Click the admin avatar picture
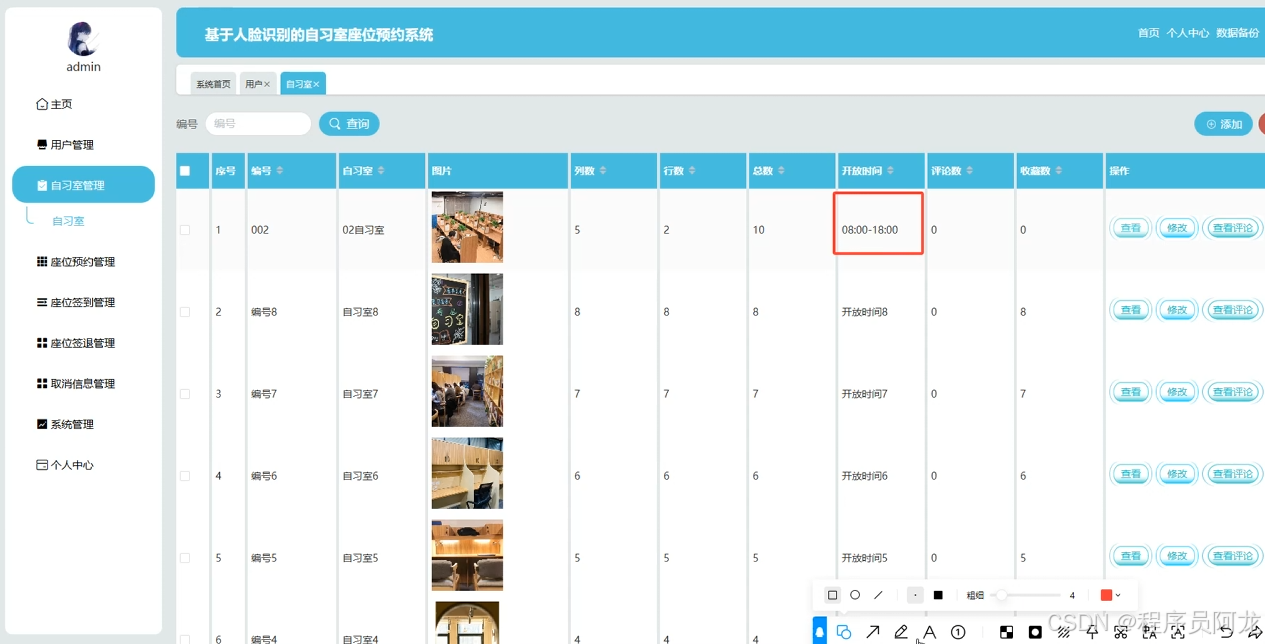This screenshot has width=1265, height=644. pyautogui.click(x=83, y=38)
